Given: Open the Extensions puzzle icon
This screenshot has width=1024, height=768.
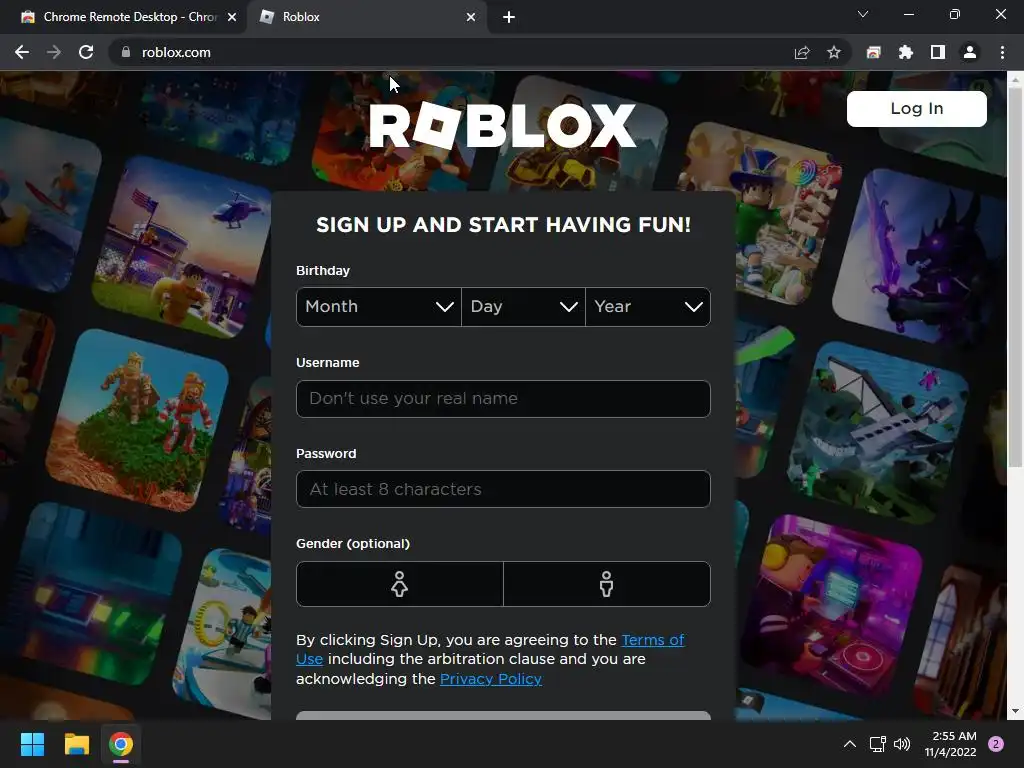Looking at the screenshot, I should 906,52.
